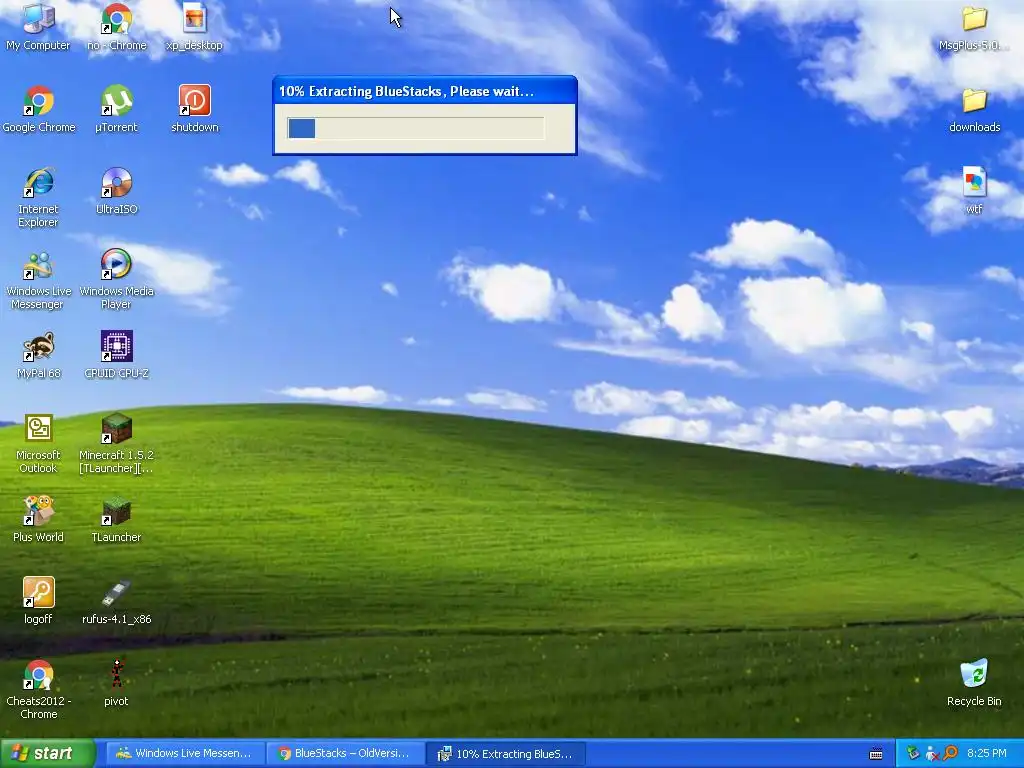Switch to the 10% Extracting BlueStacks taskbar button
Viewport: 1024px width, 768px height.
click(506, 754)
